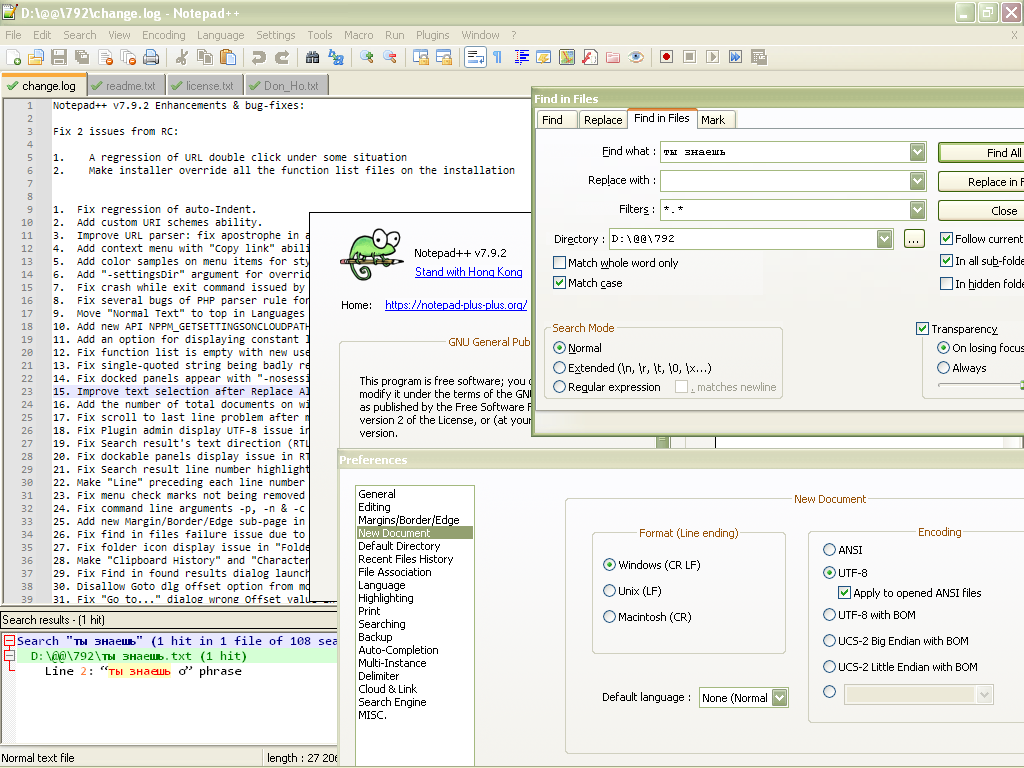The height and width of the screenshot is (768, 1024).
Task: Open the Replace with dropdown arrow
Action: tap(918, 181)
